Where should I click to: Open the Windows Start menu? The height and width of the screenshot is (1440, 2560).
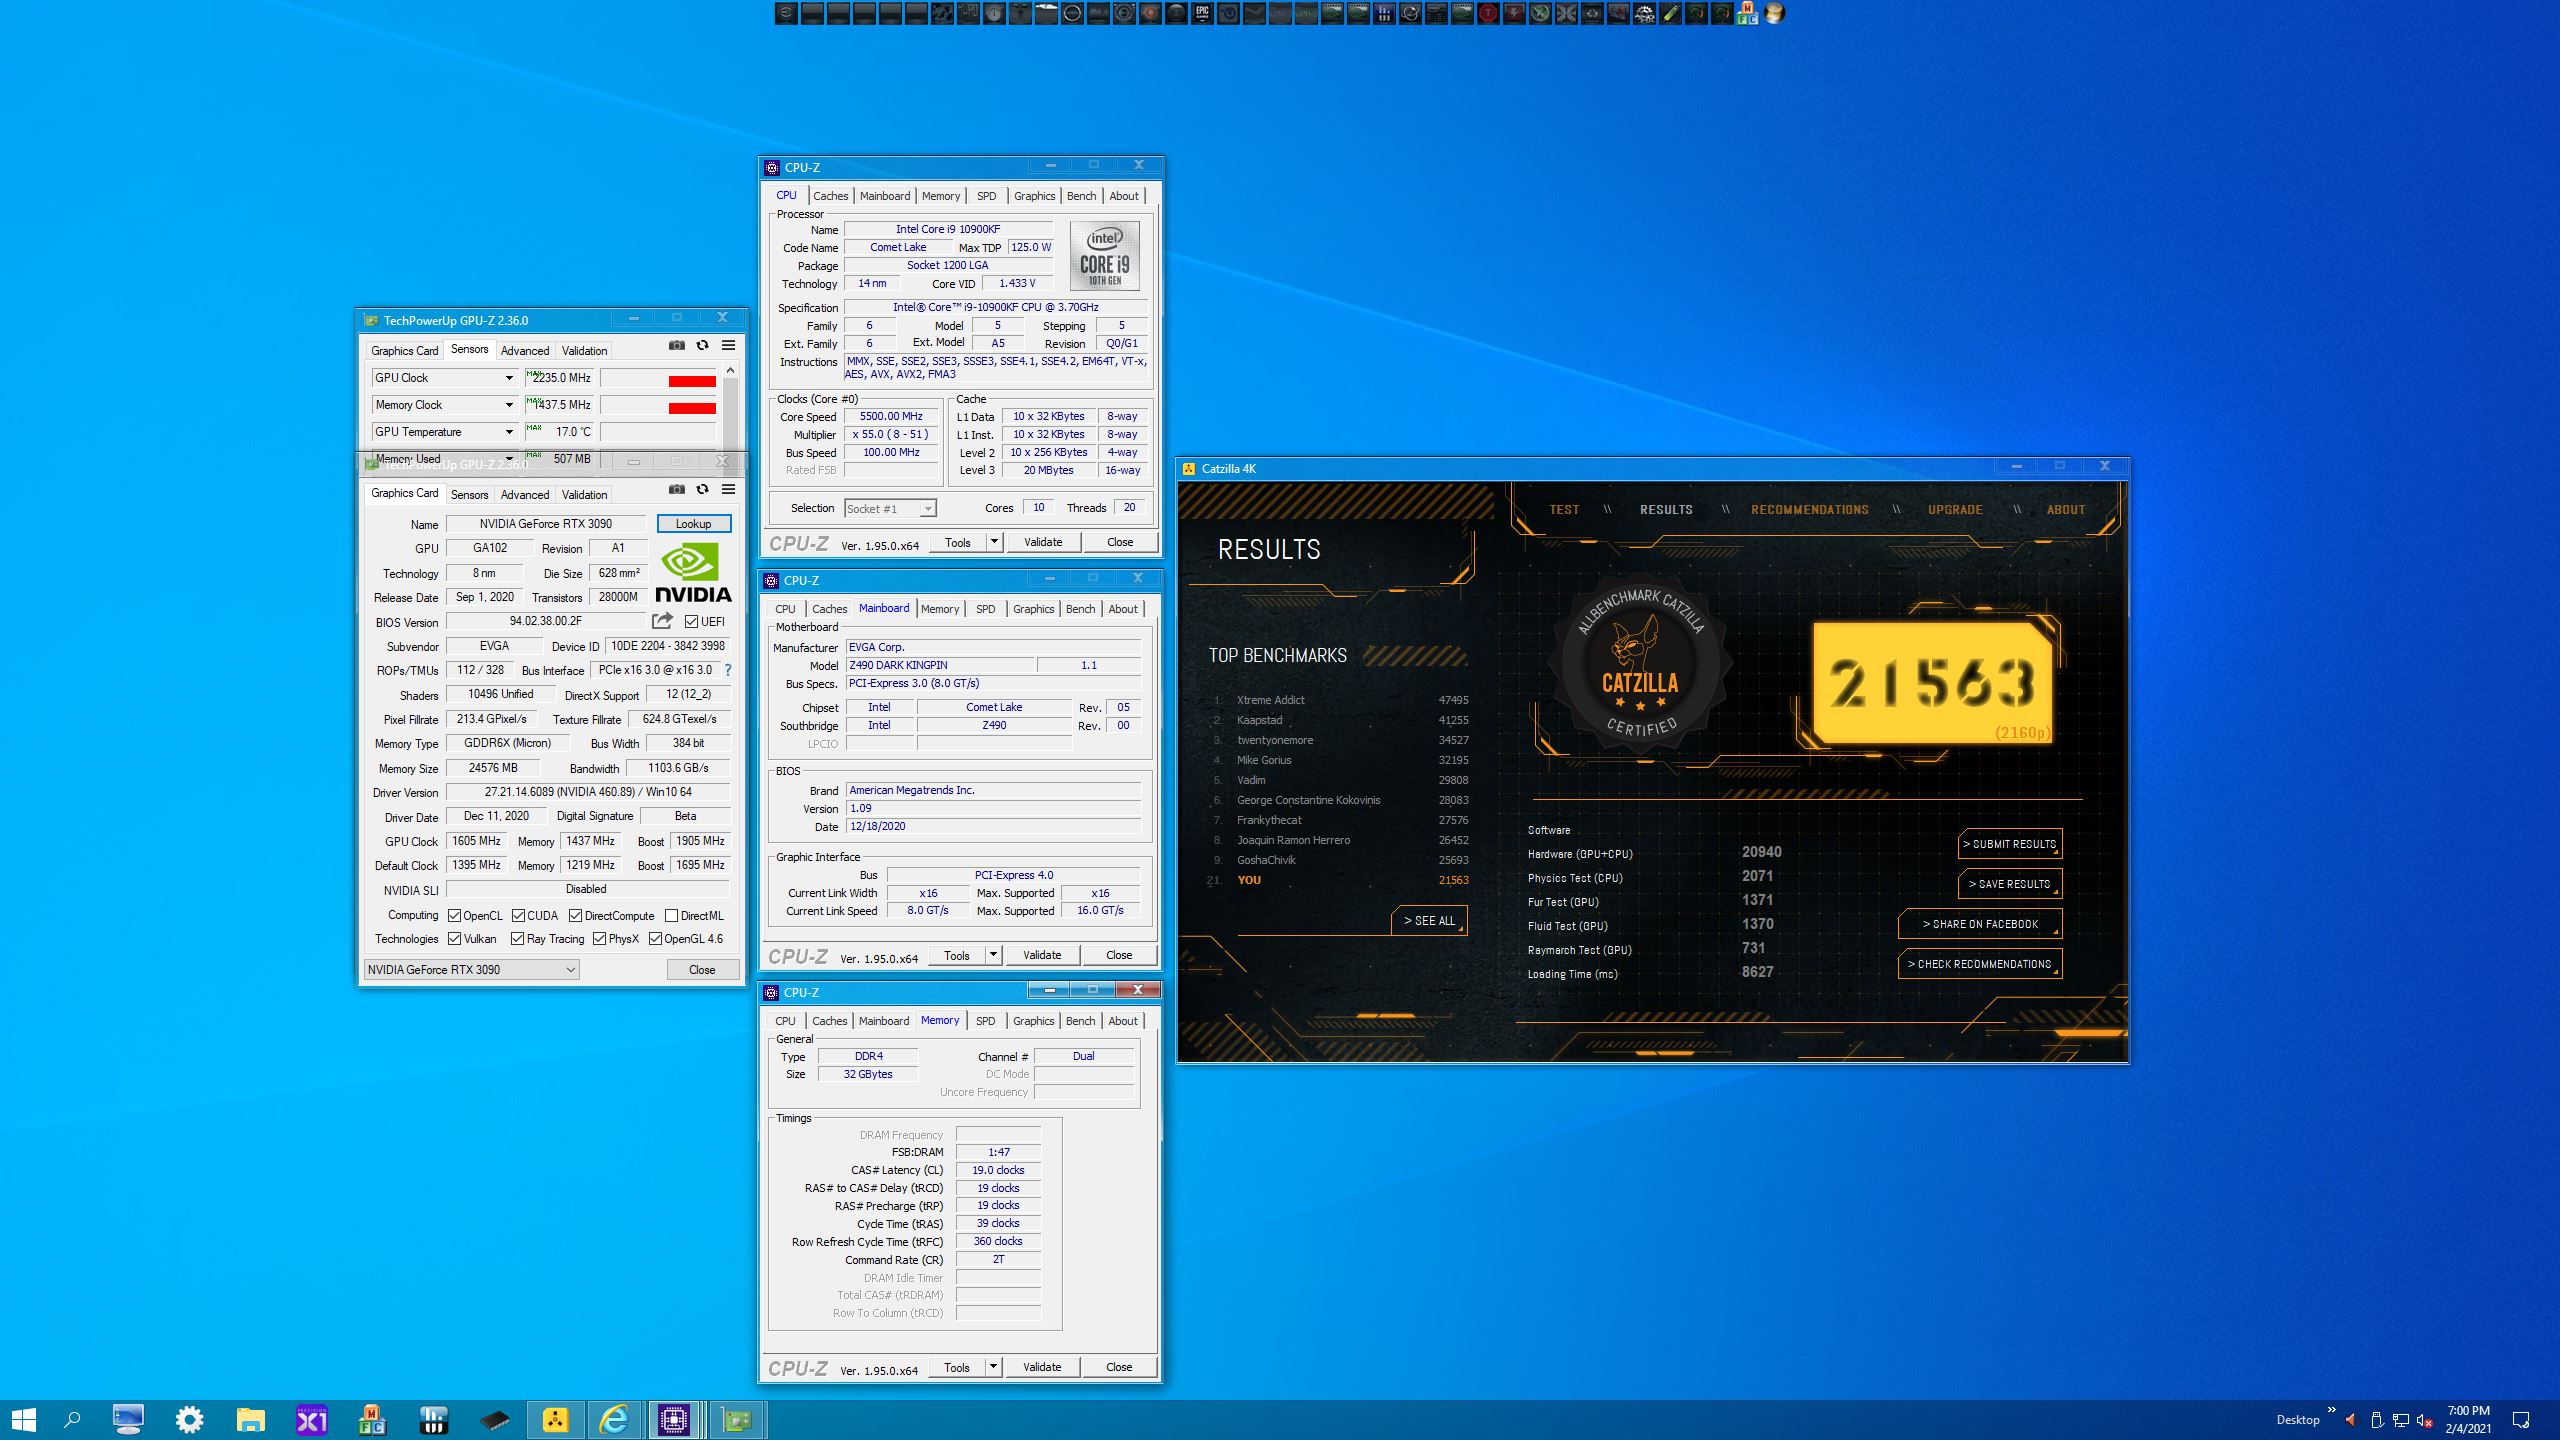point(24,1420)
